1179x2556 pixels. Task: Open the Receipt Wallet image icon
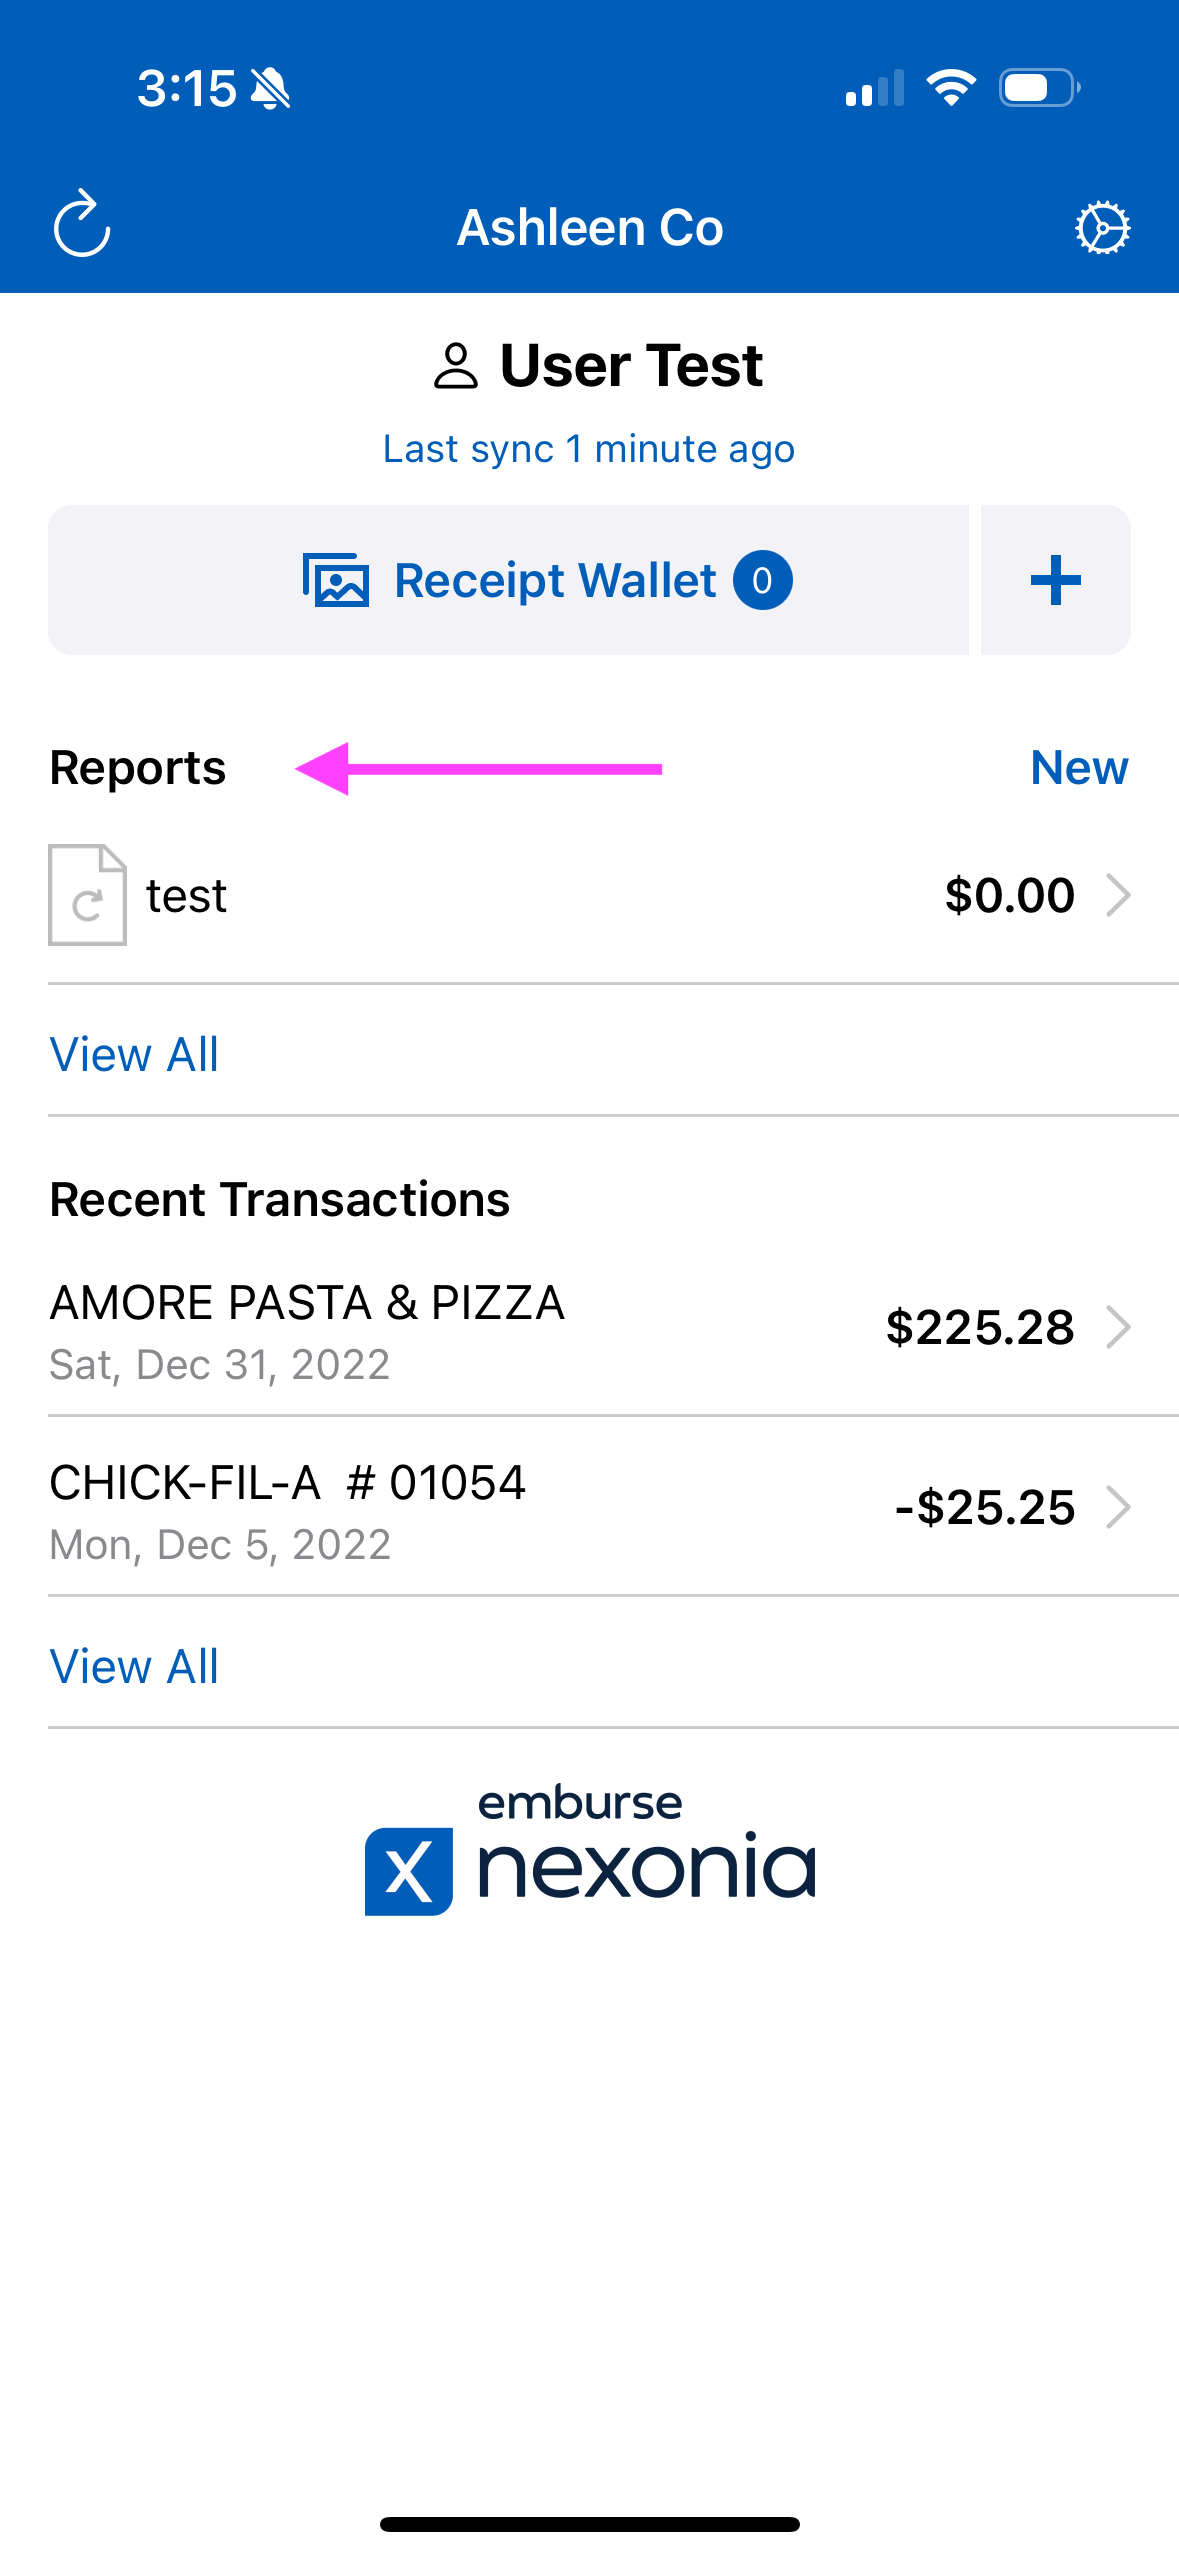coord(336,580)
